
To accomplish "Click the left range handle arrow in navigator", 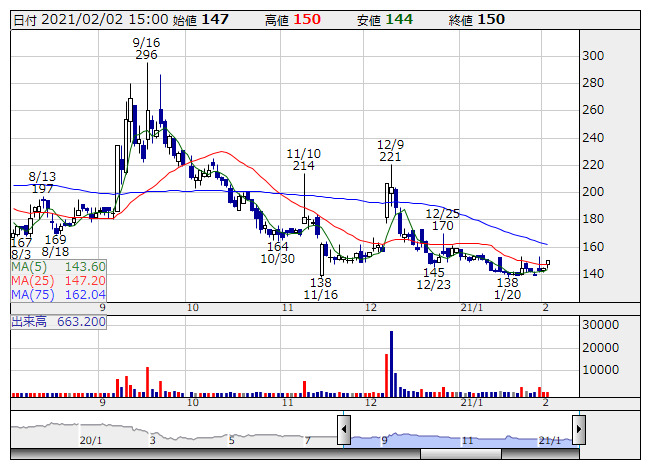I will tap(344, 431).
